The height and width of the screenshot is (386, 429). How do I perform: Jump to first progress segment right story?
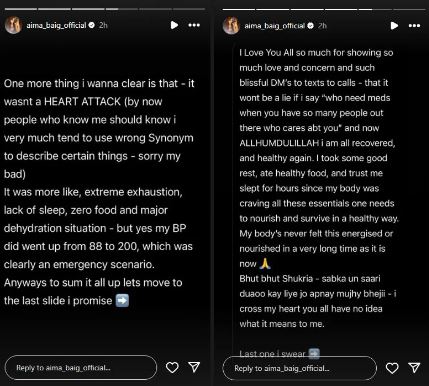coord(239,9)
